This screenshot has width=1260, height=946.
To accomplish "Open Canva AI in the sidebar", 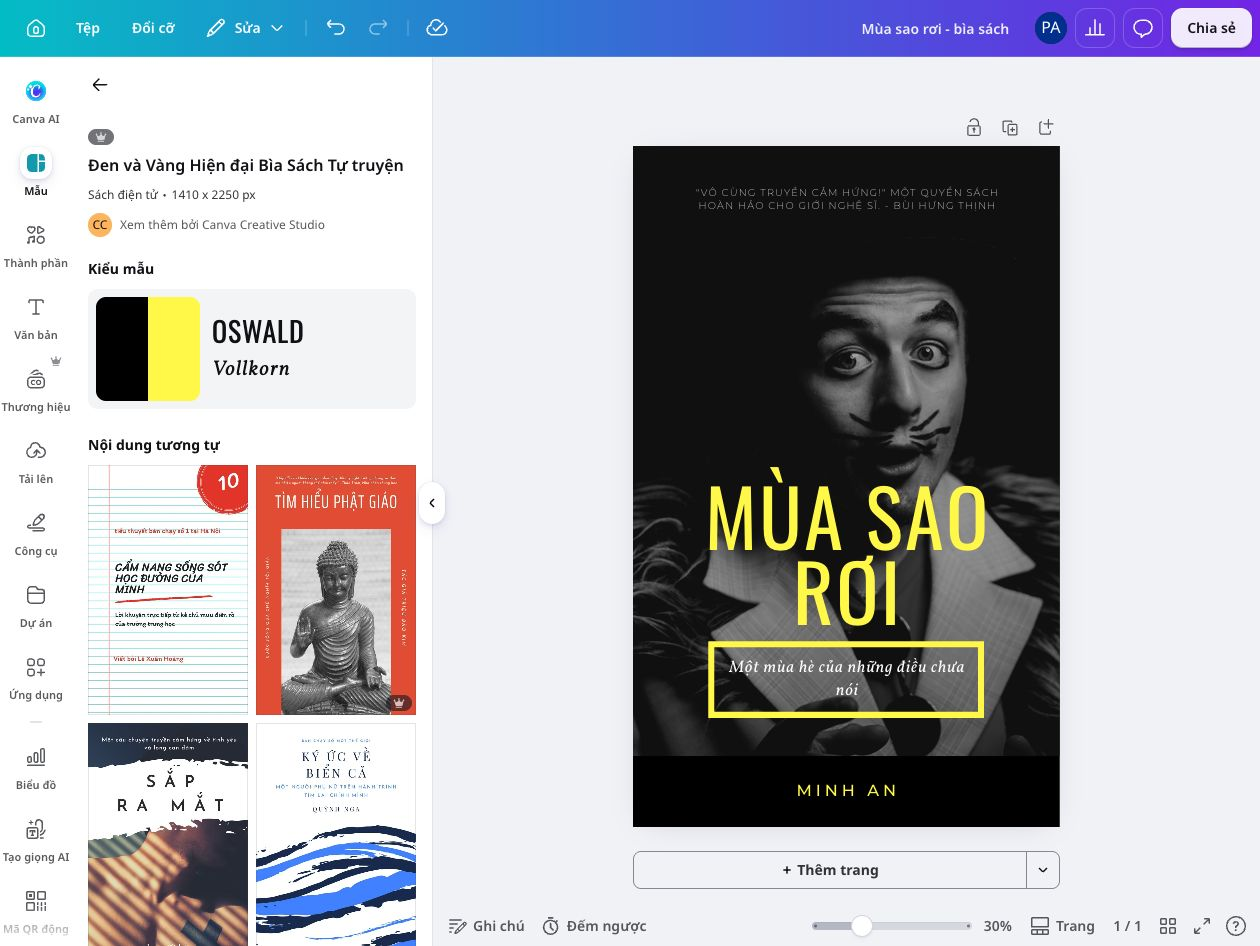I will tap(36, 101).
